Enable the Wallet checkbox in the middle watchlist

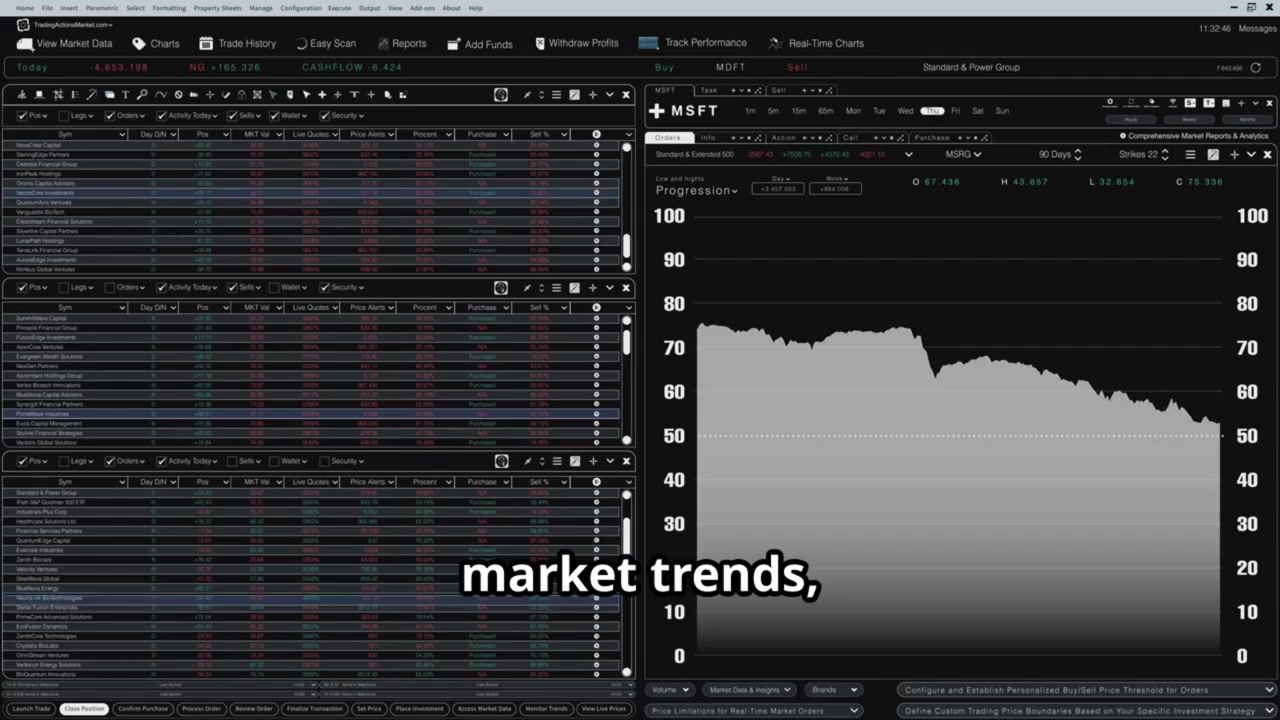coord(274,287)
